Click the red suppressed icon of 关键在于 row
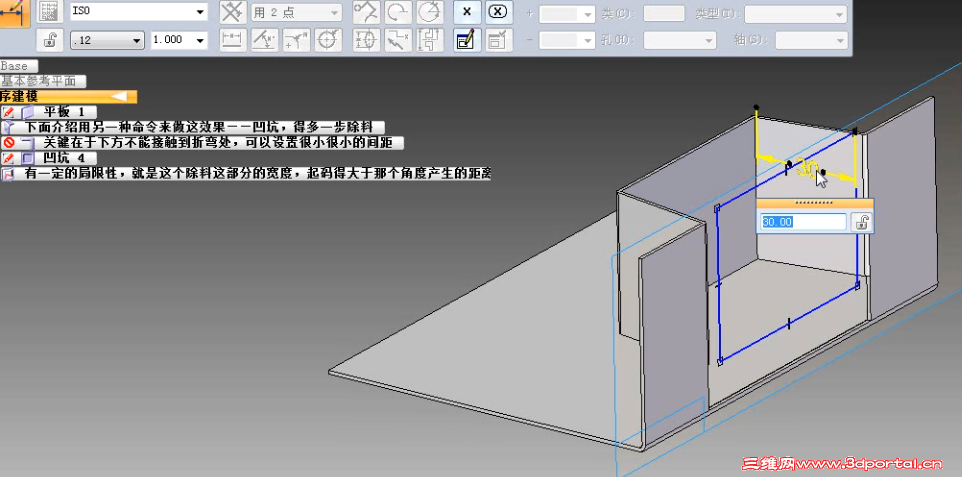962x477 pixels. tap(8, 143)
